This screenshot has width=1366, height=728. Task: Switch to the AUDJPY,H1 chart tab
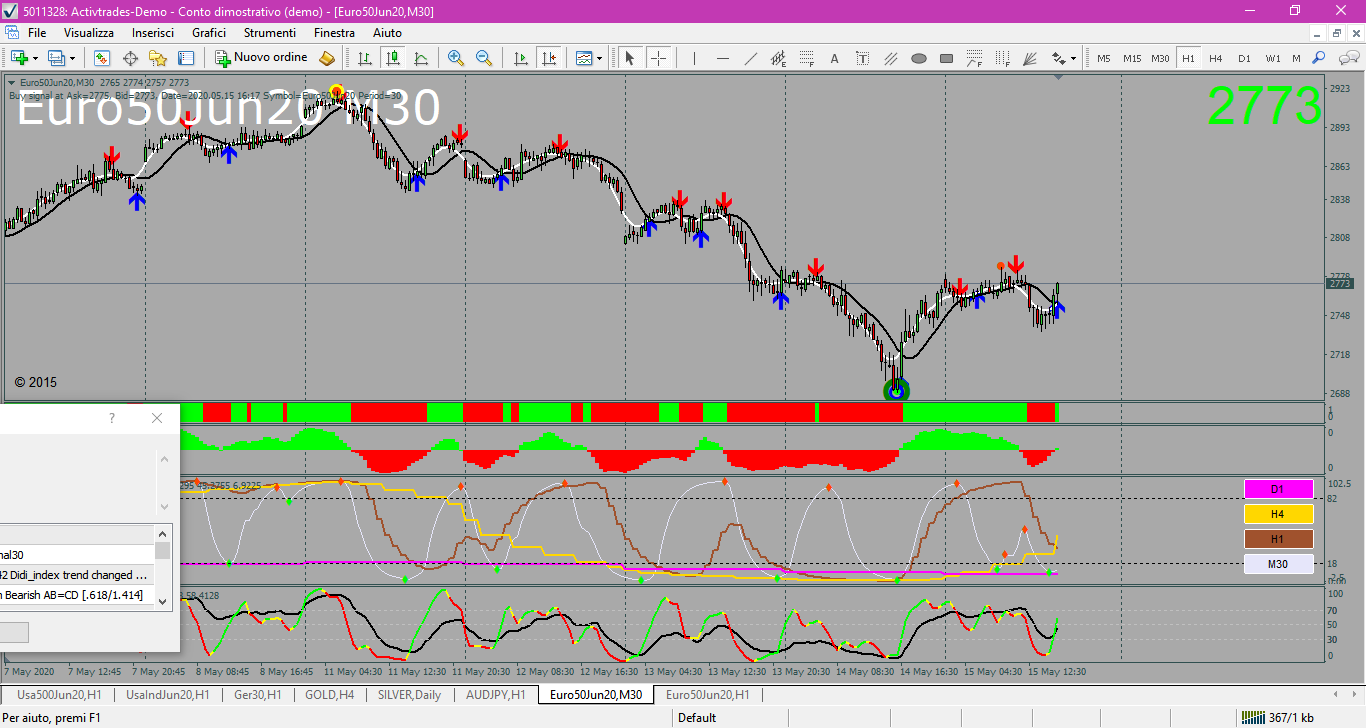click(x=496, y=695)
